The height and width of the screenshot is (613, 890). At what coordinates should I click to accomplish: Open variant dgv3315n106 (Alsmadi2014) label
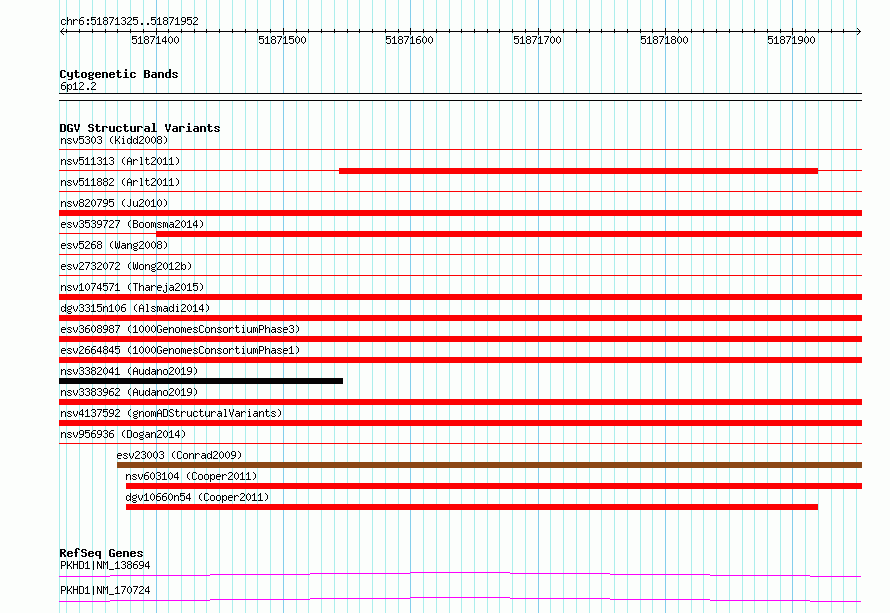pos(135,308)
